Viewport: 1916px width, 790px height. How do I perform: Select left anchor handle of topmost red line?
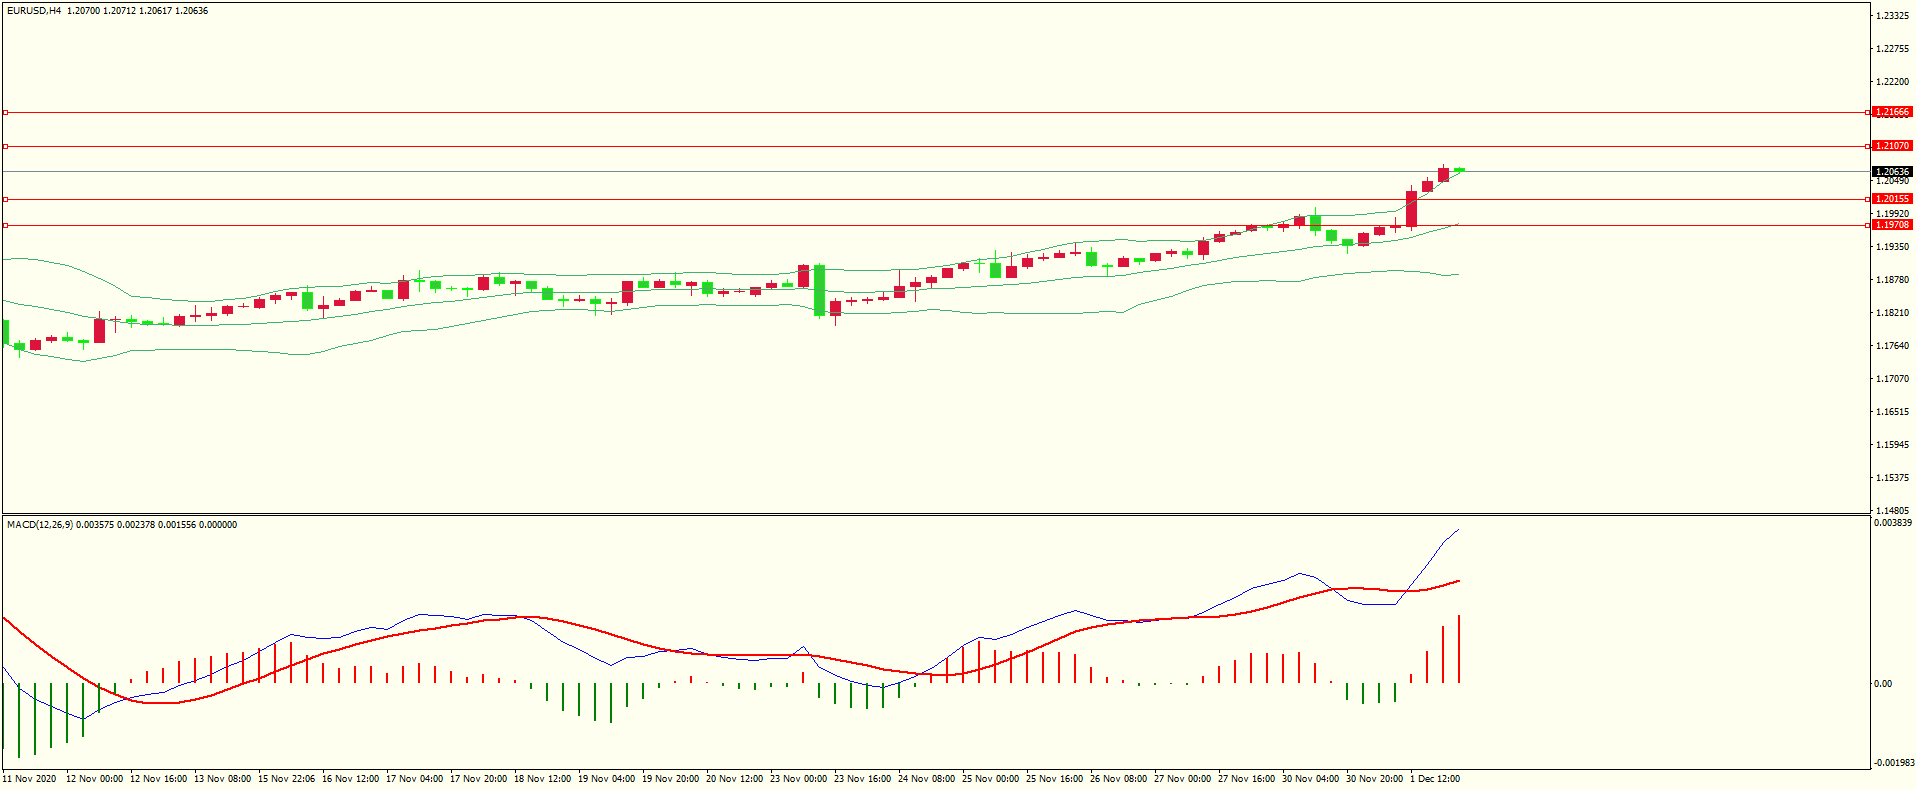click(x=5, y=113)
